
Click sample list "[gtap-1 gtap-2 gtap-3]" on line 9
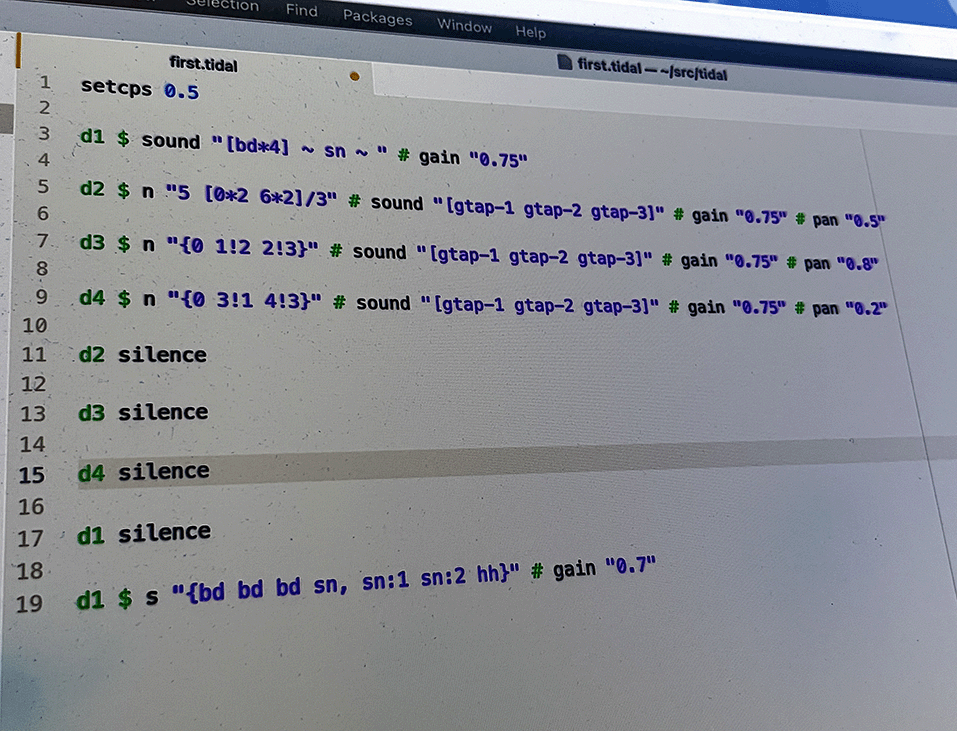point(540,304)
